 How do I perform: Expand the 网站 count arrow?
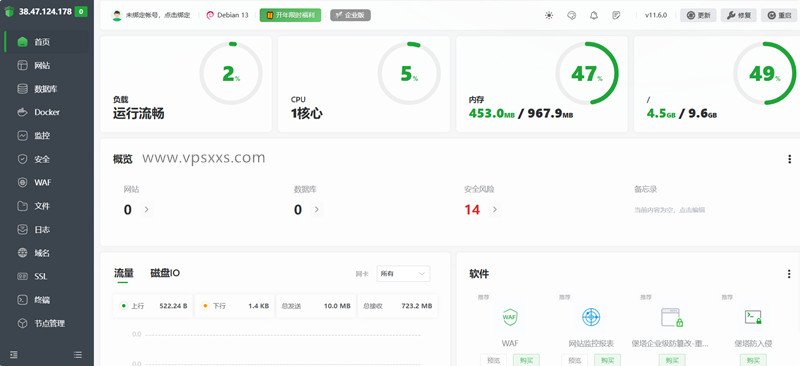[146, 209]
